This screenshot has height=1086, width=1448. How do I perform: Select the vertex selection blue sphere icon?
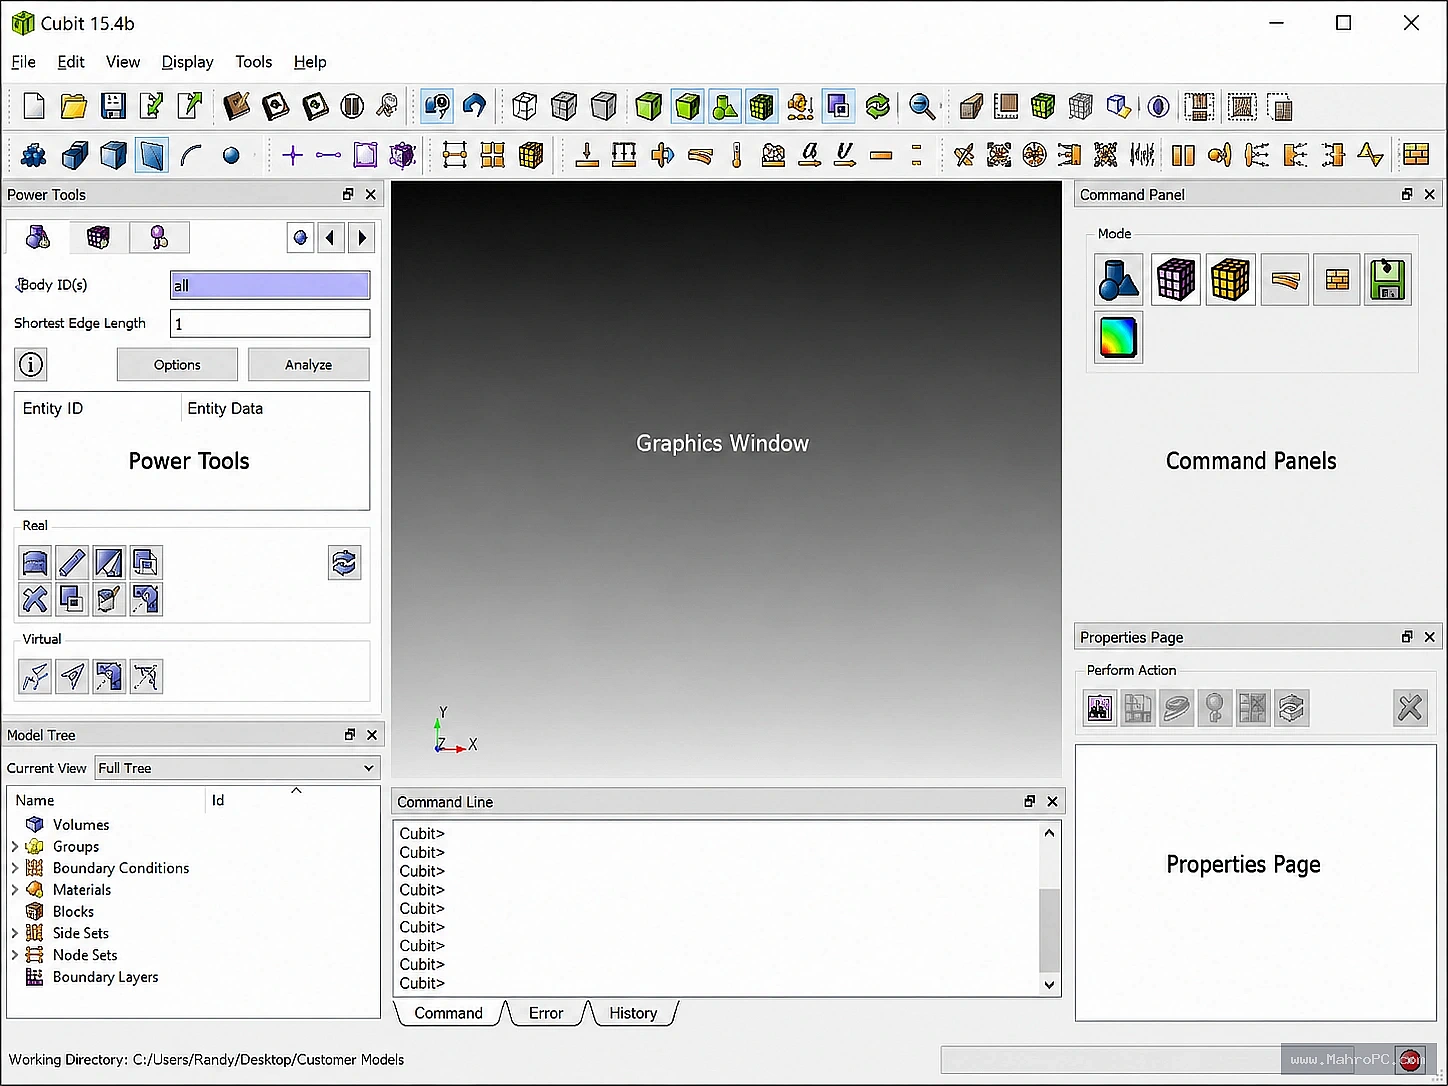(231, 155)
